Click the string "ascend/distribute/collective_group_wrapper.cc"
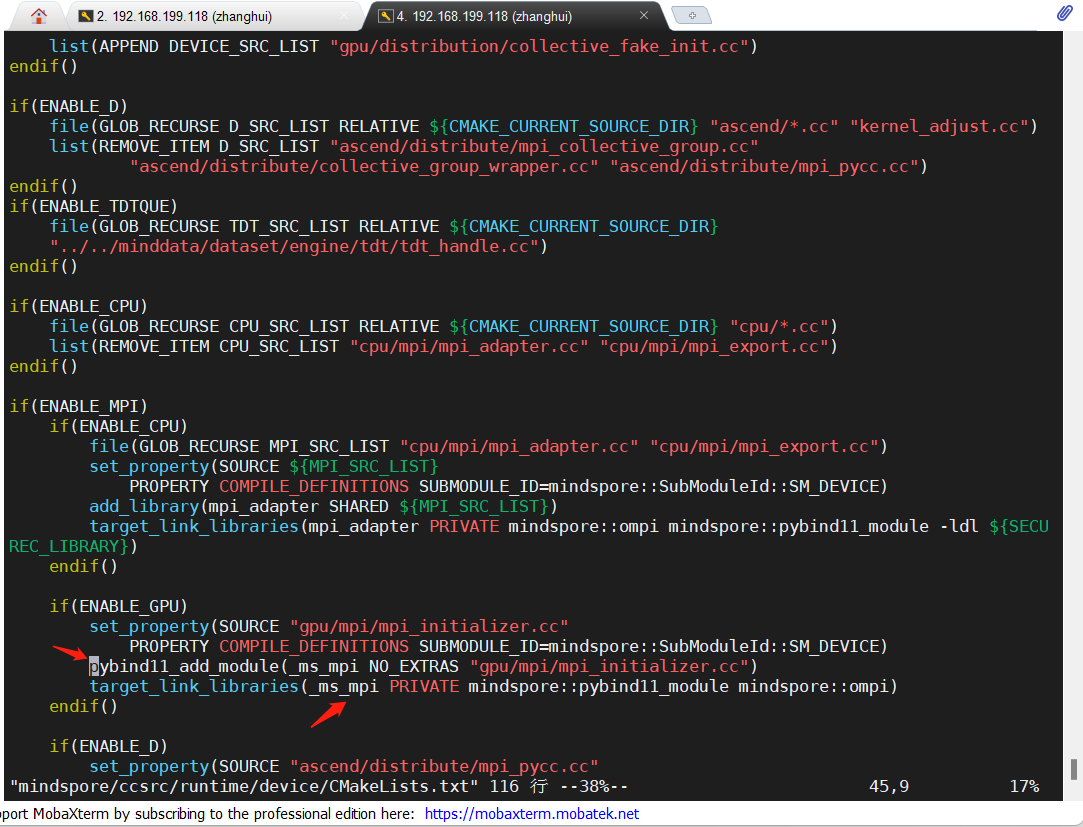The height and width of the screenshot is (827, 1083). pyautogui.click(x=364, y=167)
